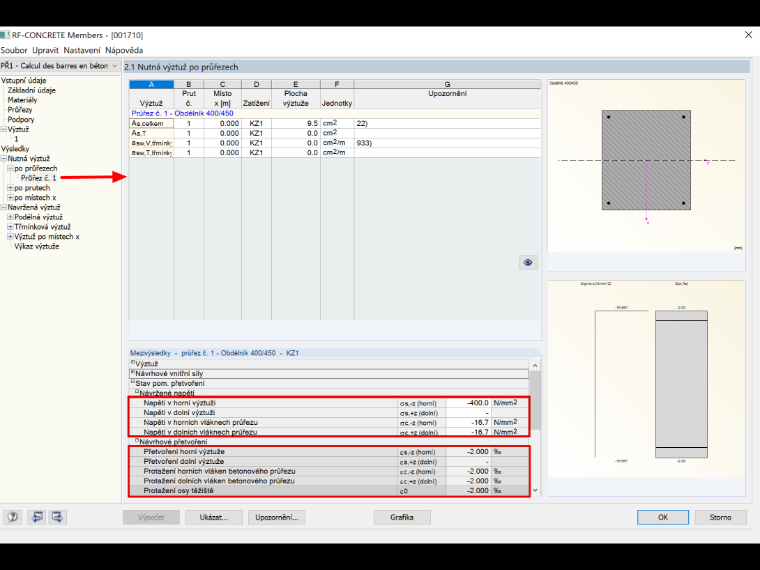Click the RF-CONCRETE Members title bar icon

coord(5,35)
